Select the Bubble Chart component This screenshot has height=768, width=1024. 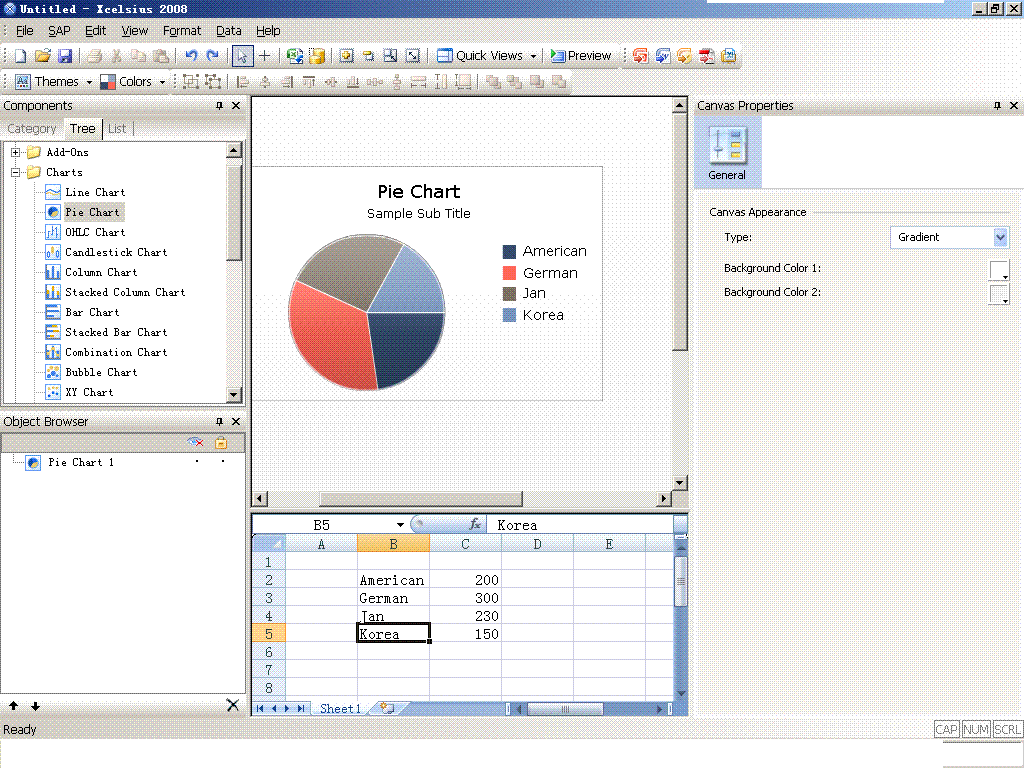[x=102, y=372]
